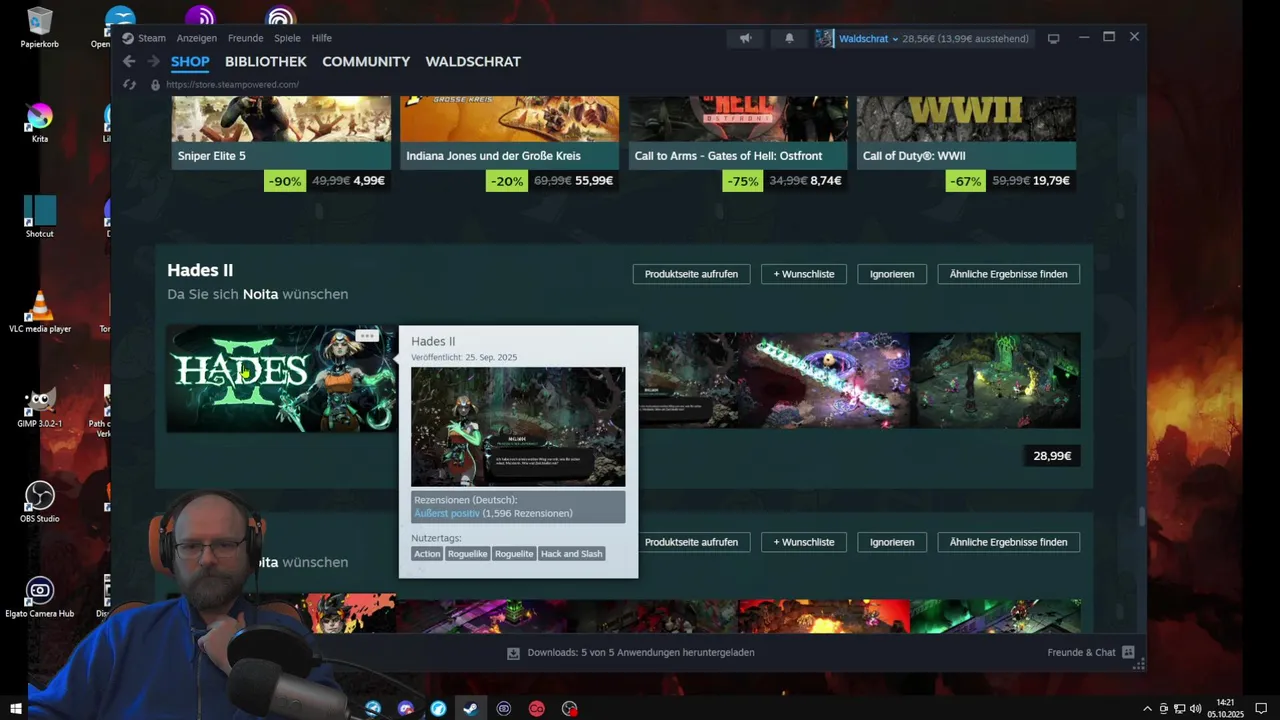Open the Elgato Camera Hub desktop icon
The image size is (1280, 720).
pos(40,597)
